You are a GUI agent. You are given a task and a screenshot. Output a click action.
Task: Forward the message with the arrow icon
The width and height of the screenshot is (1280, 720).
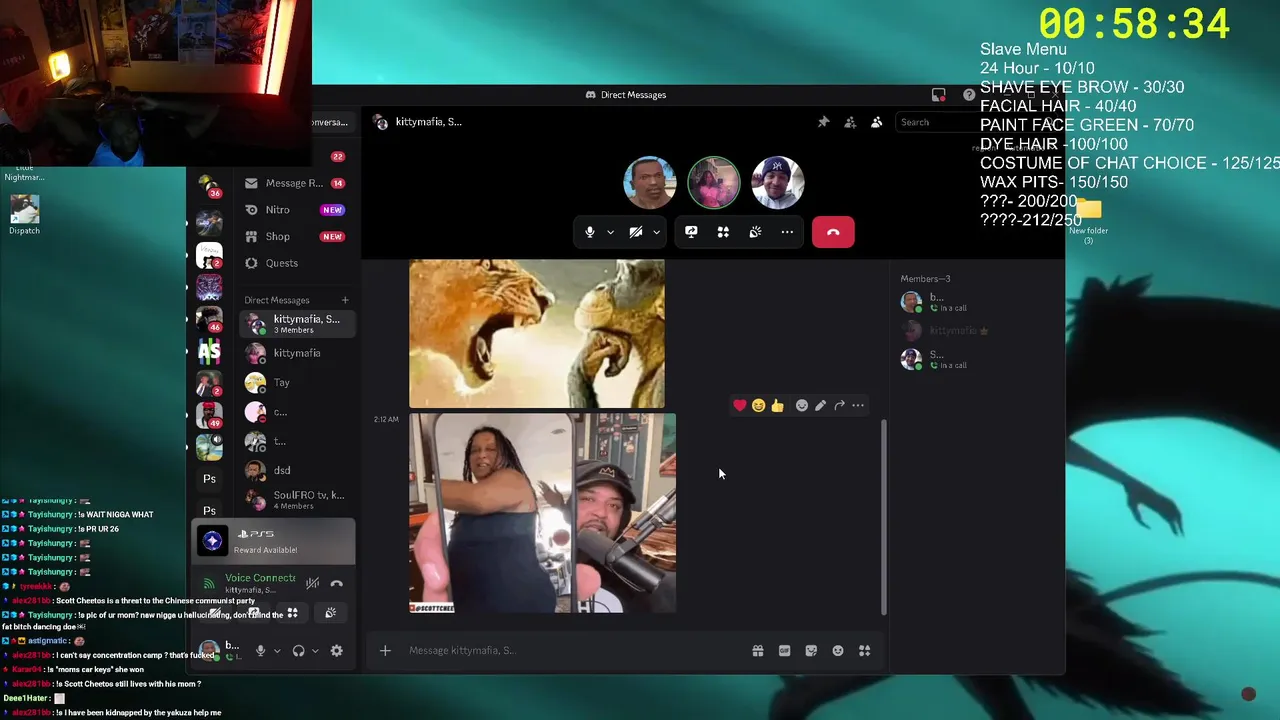(x=839, y=405)
